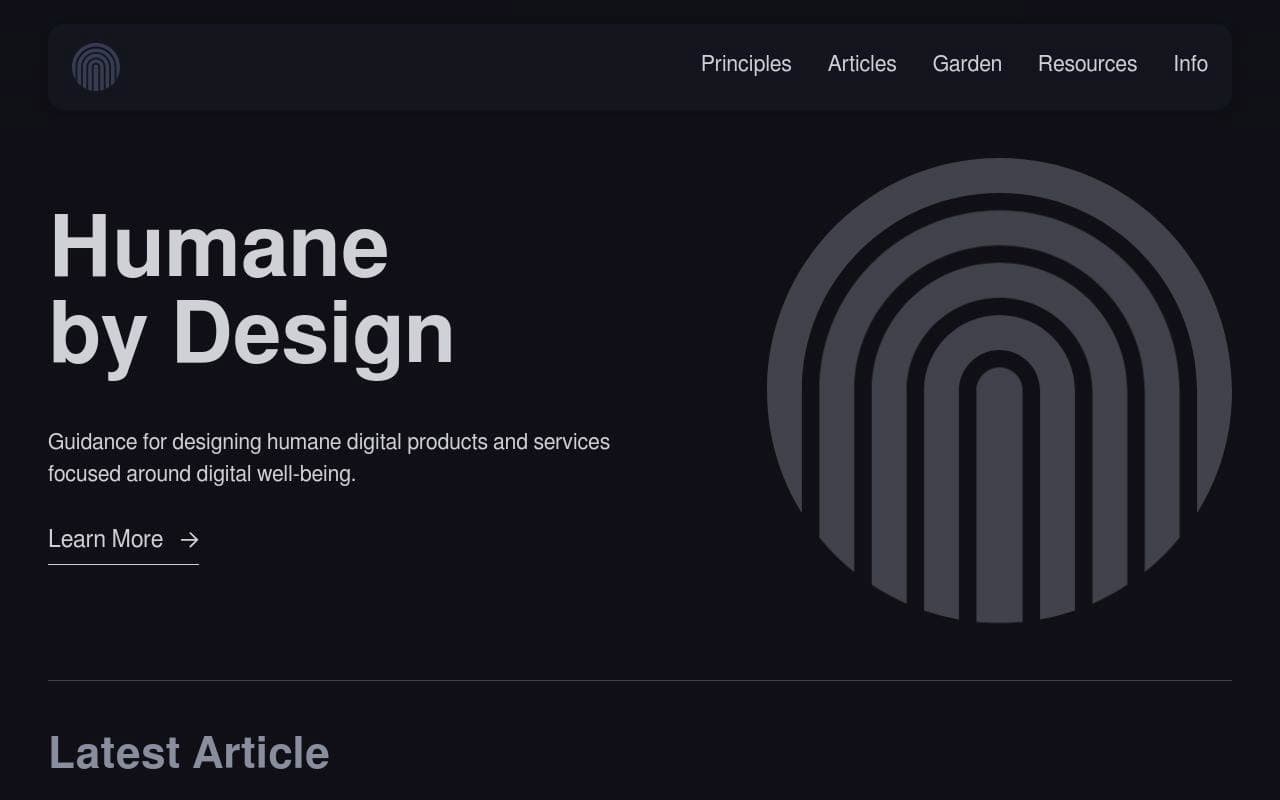
Task: Click the center arch of the fingerprint graphic
Action: (1000, 480)
